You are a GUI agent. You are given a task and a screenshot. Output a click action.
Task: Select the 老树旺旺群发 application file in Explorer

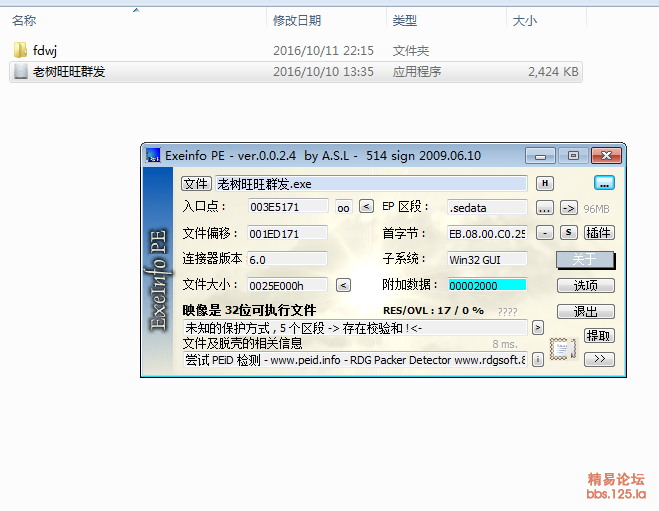(x=296, y=71)
